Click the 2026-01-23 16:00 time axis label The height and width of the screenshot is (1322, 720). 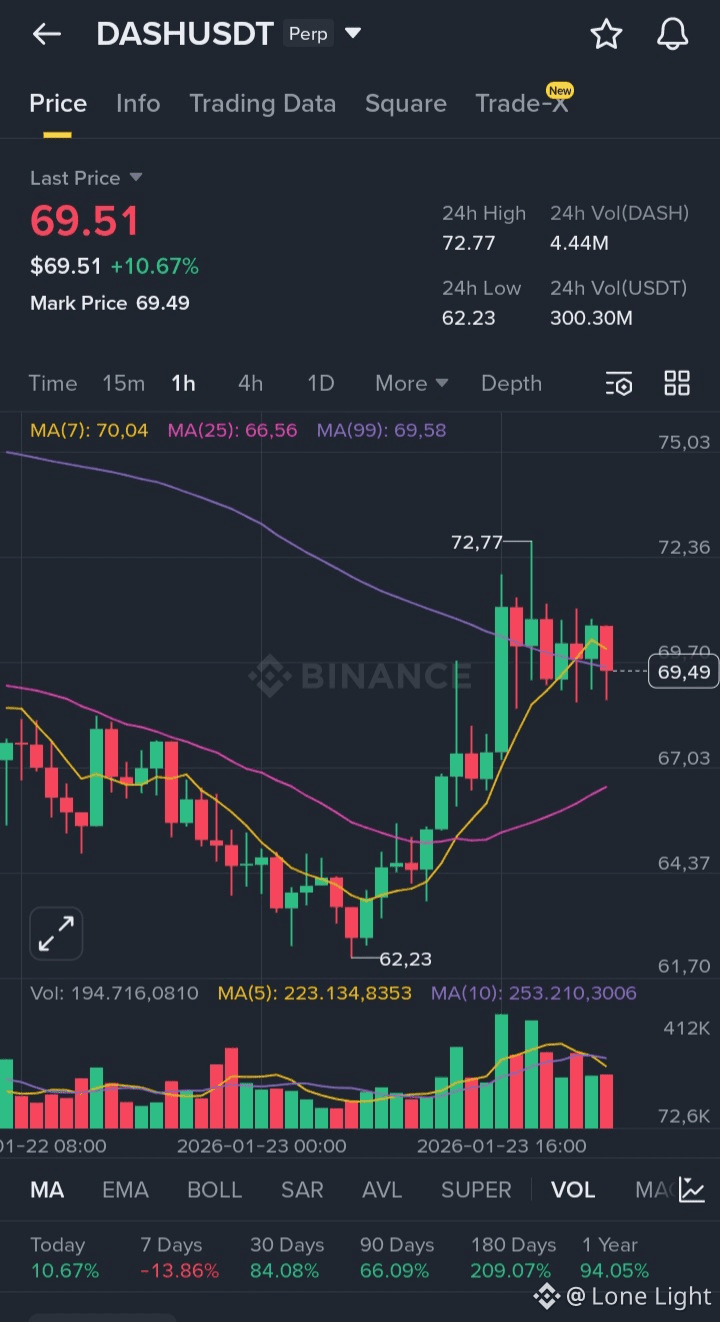click(502, 1146)
